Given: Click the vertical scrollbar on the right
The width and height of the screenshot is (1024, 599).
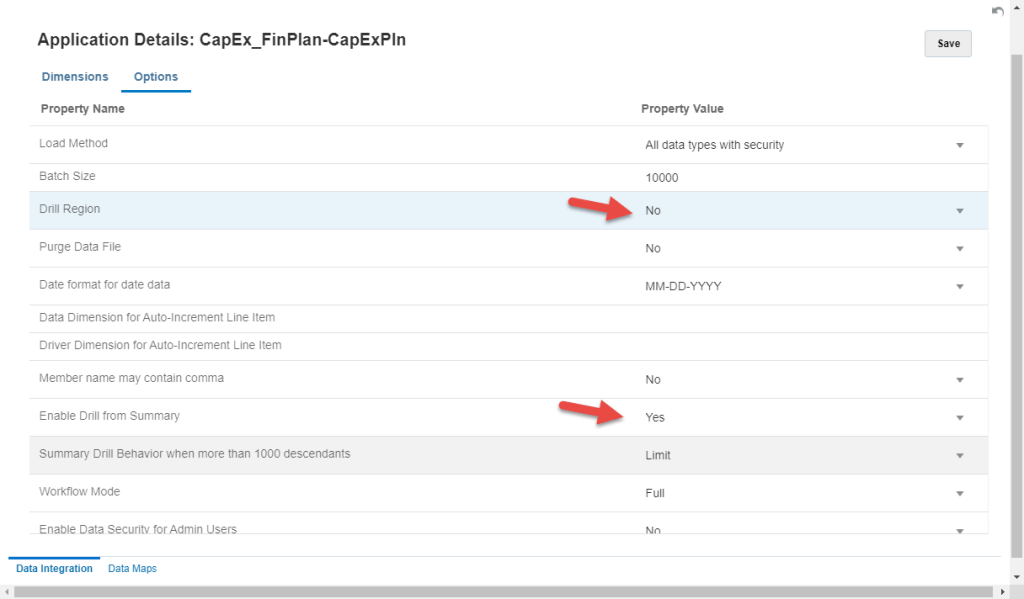Looking at the screenshot, I should click(x=1016, y=300).
